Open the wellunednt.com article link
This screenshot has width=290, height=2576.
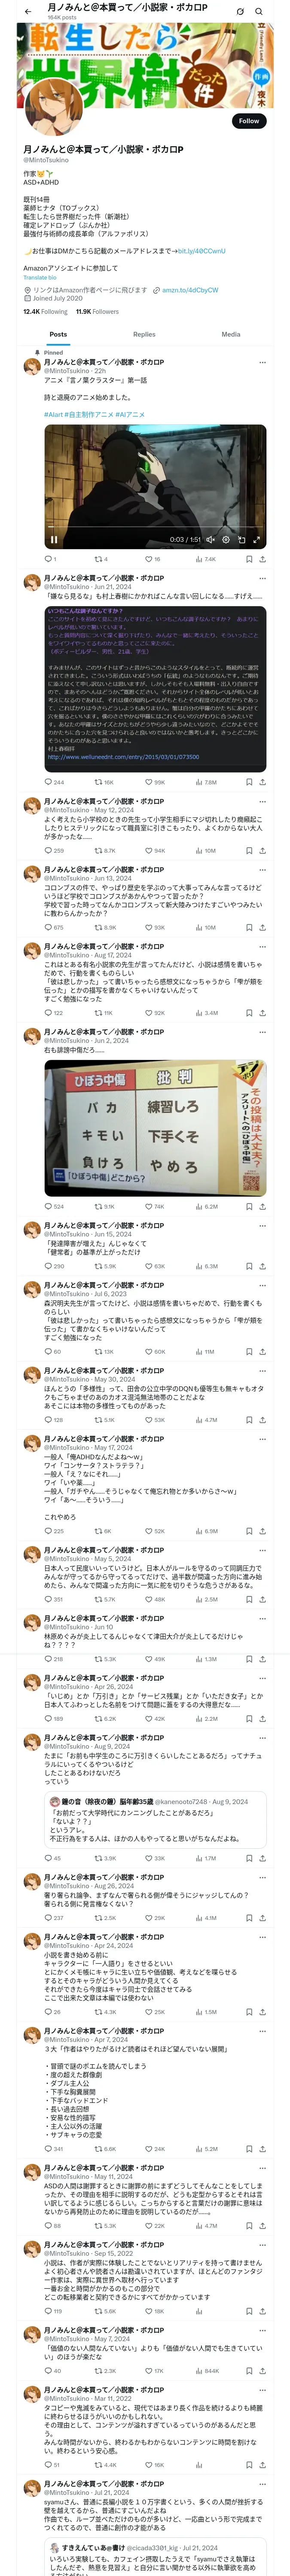[x=123, y=757]
